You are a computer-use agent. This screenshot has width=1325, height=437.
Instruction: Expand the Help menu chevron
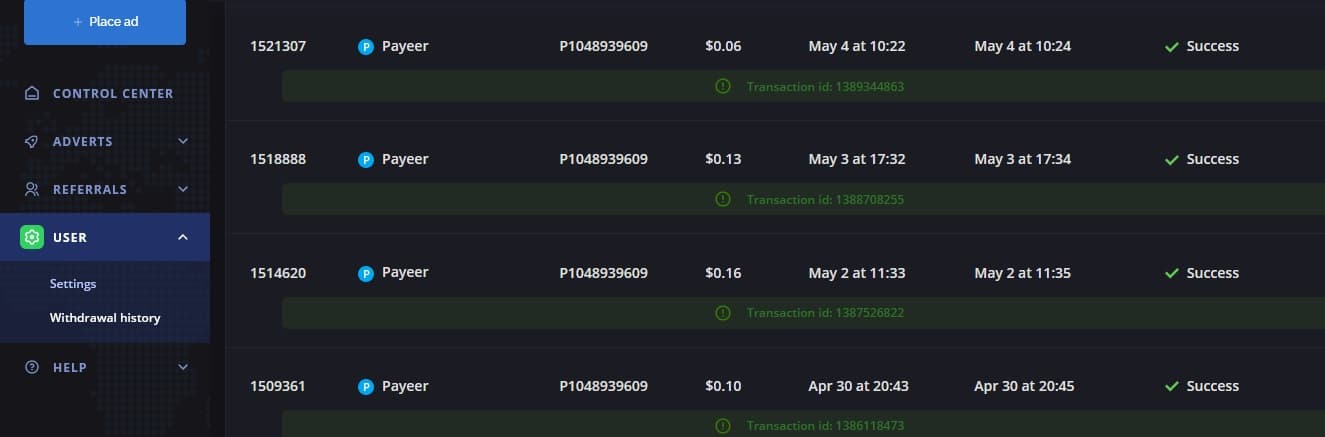(183, 367)
